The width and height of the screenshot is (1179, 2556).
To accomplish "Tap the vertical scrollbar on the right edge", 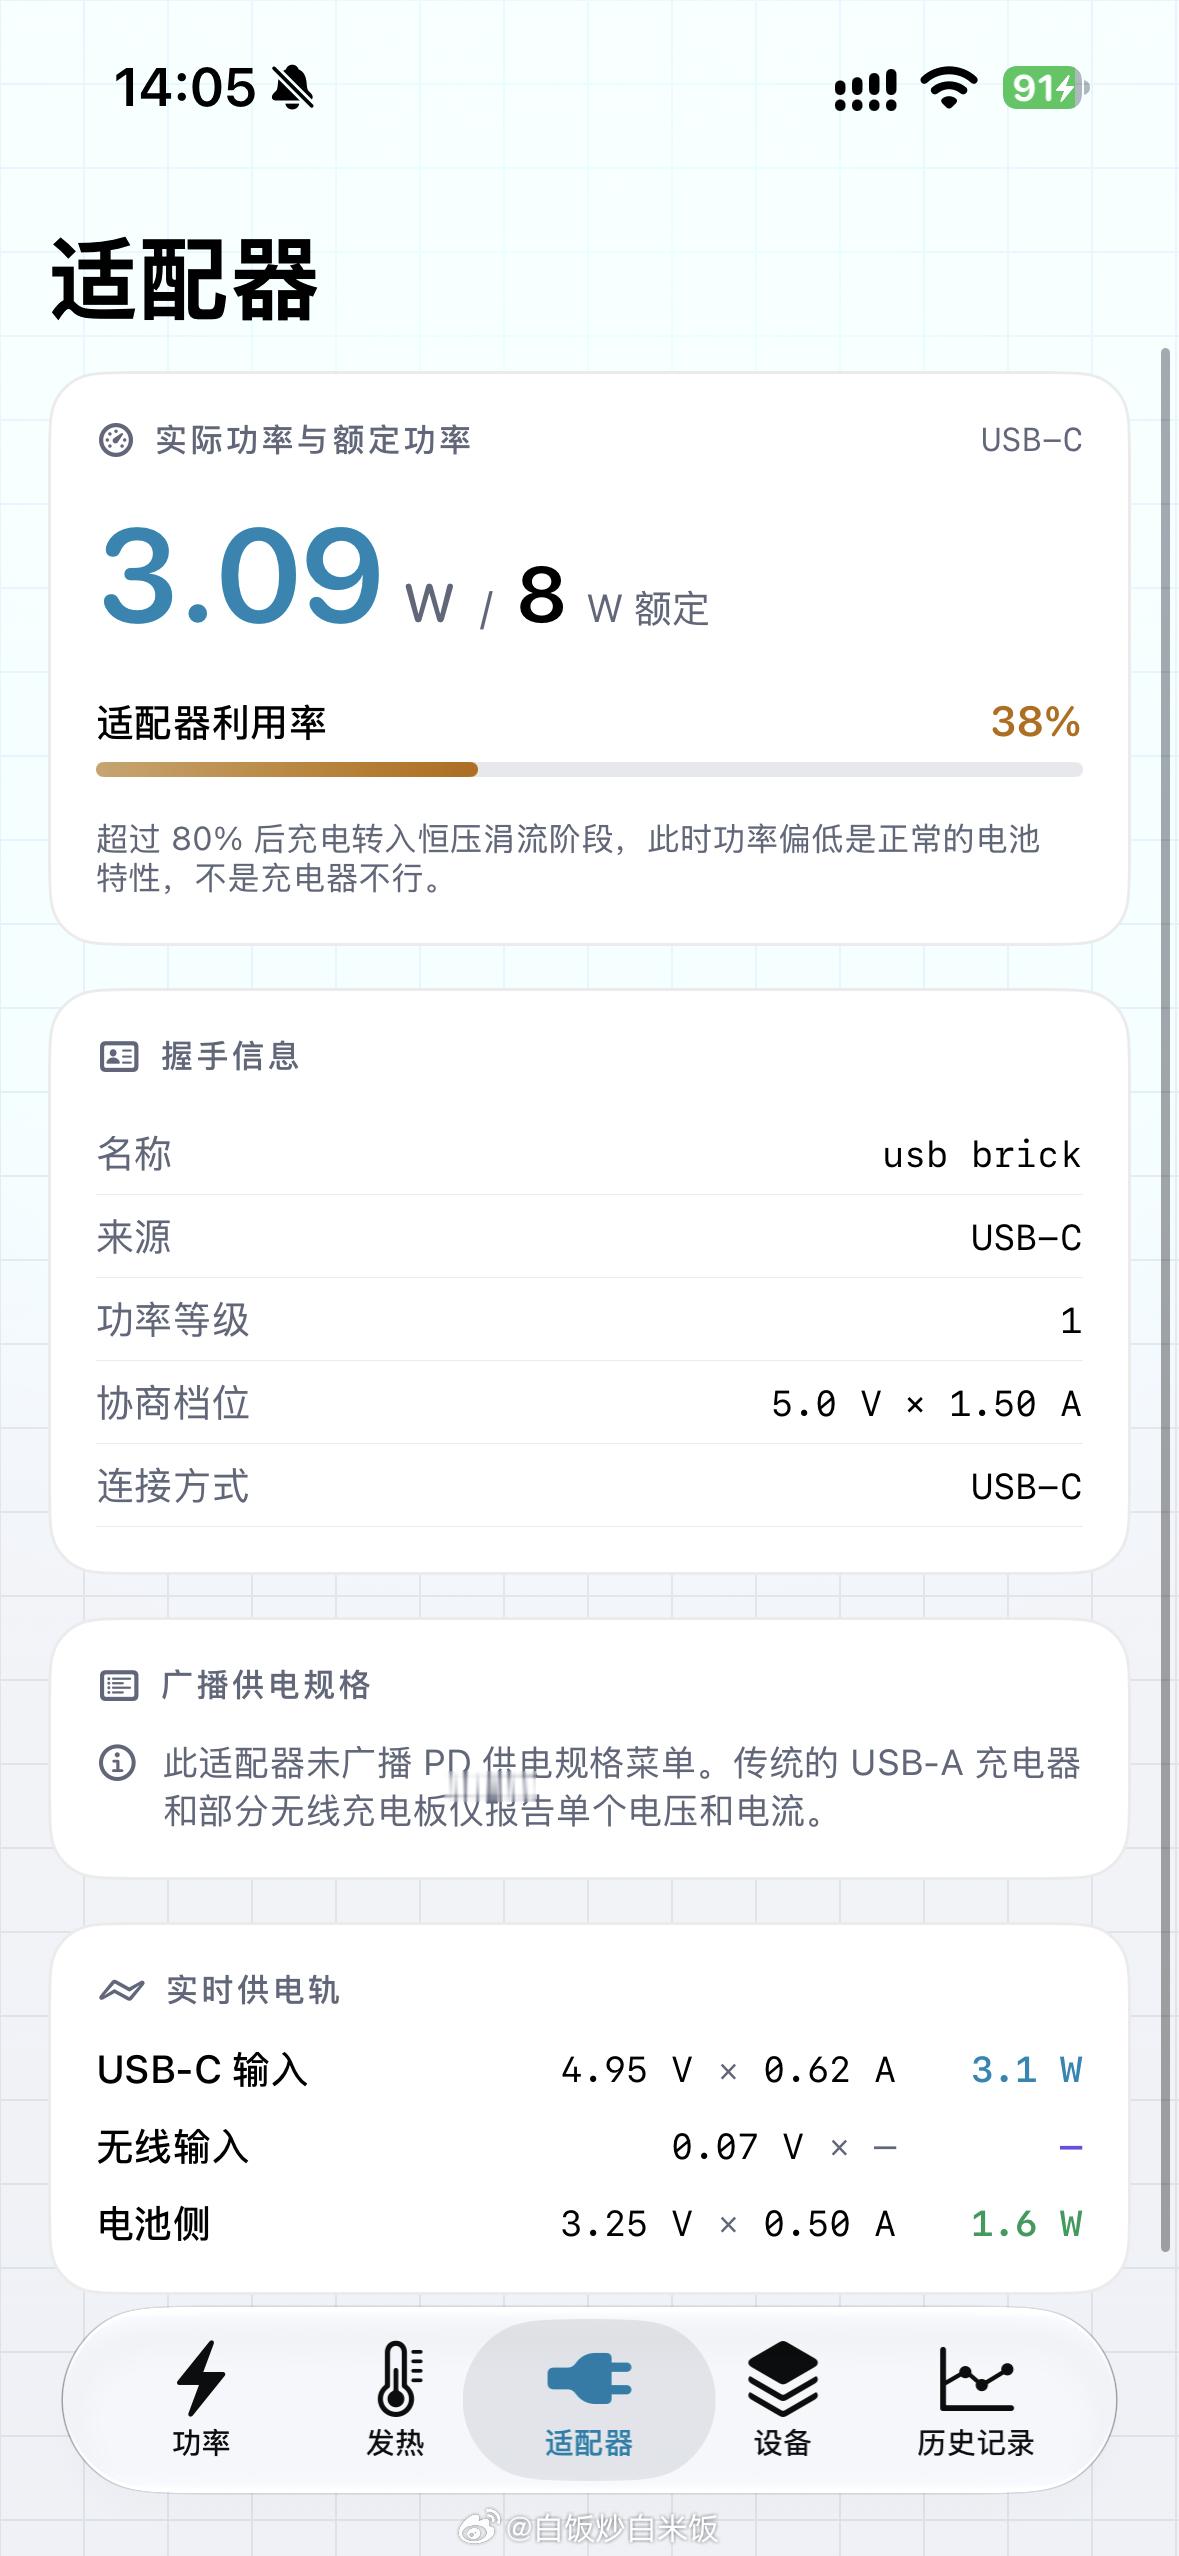I will click(x=1165, y=1300).
